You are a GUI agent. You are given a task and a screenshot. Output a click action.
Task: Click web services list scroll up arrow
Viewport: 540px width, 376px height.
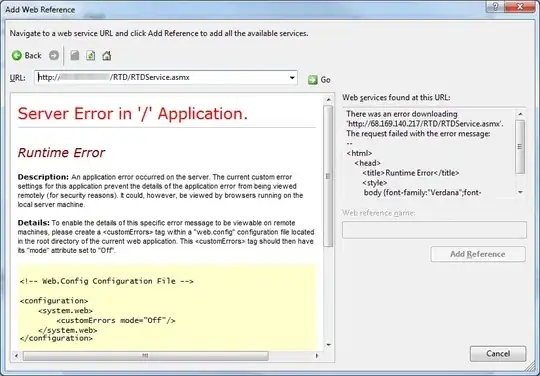click(x=520, y=114)
